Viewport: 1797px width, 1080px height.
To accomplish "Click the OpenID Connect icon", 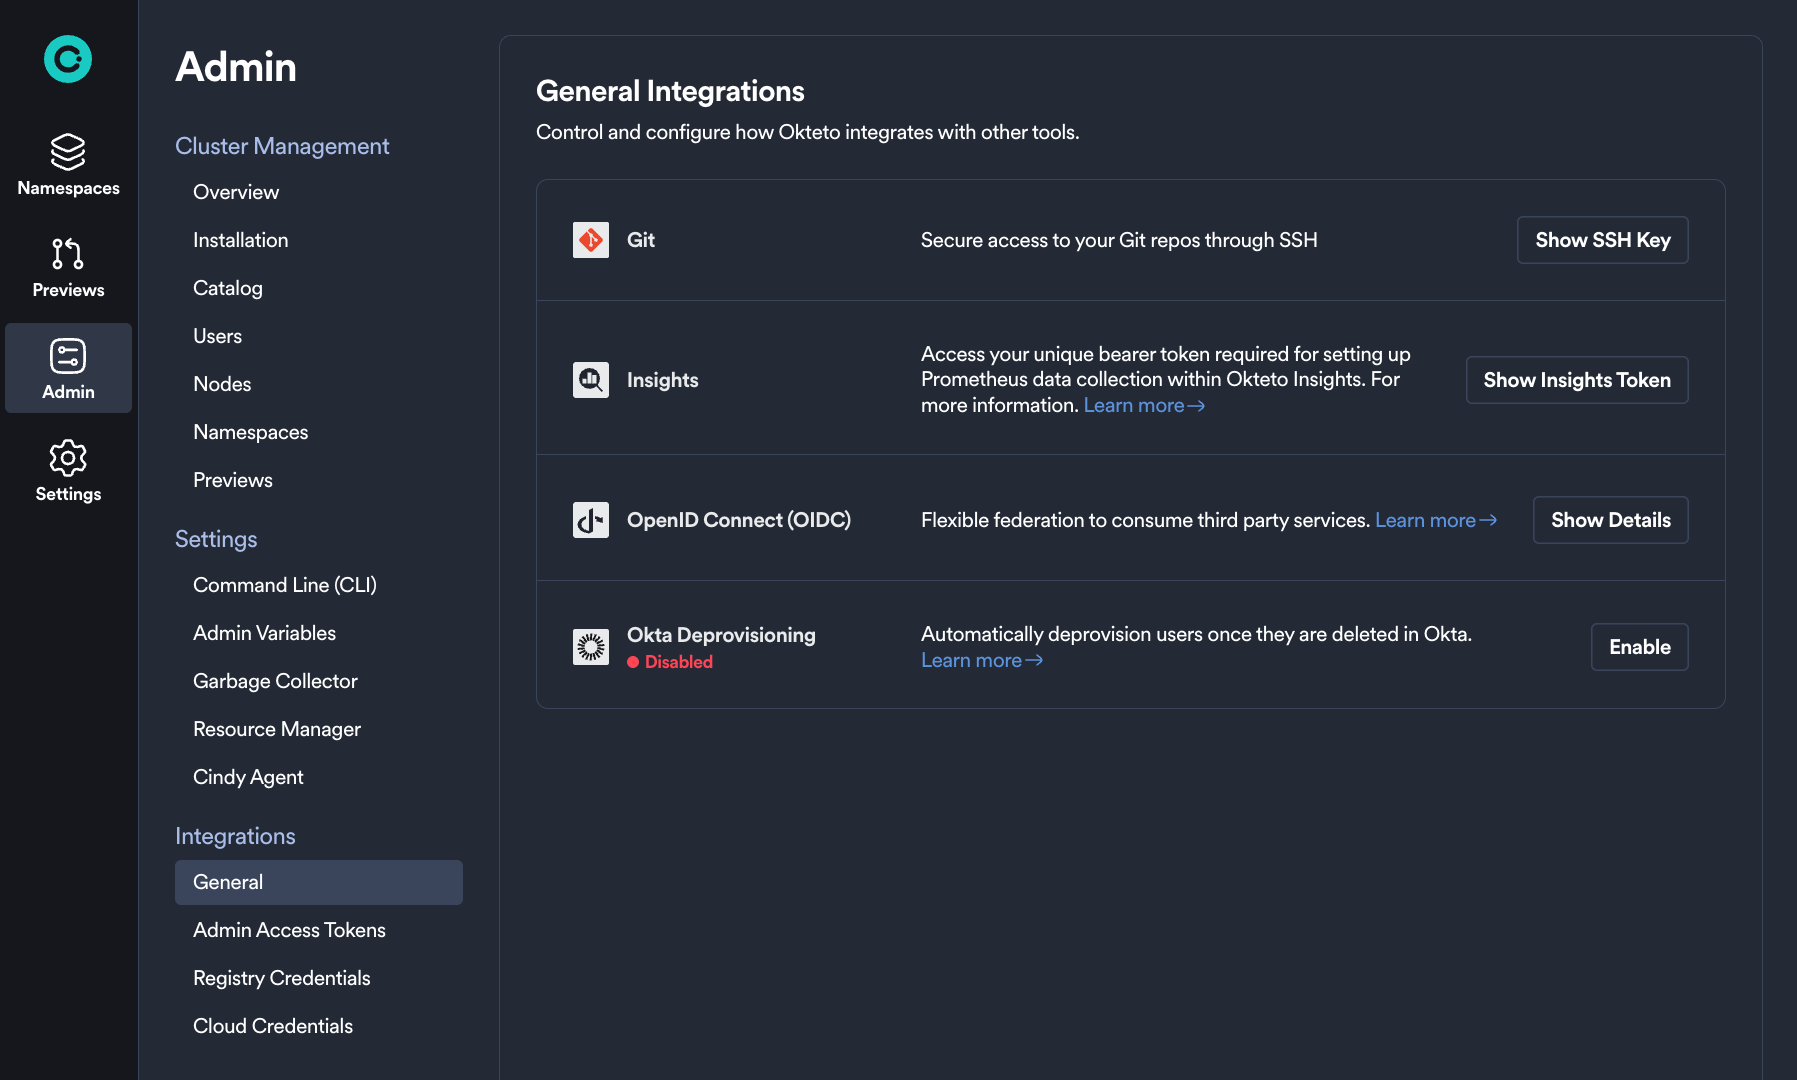I will click(591, 520).
